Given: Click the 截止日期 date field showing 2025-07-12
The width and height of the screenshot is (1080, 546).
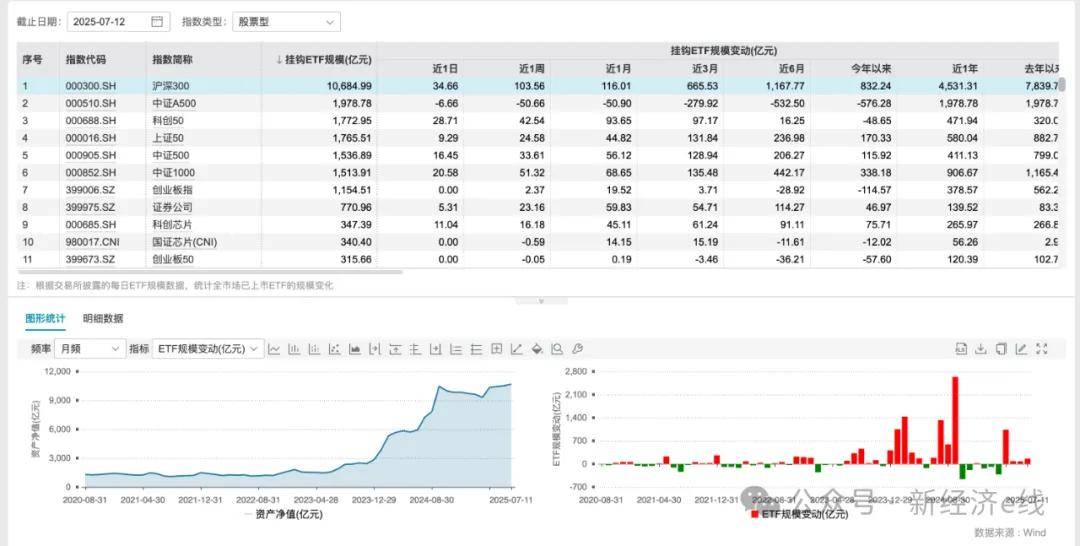Looking at the screenshot, I should click(x=118, y=21).
